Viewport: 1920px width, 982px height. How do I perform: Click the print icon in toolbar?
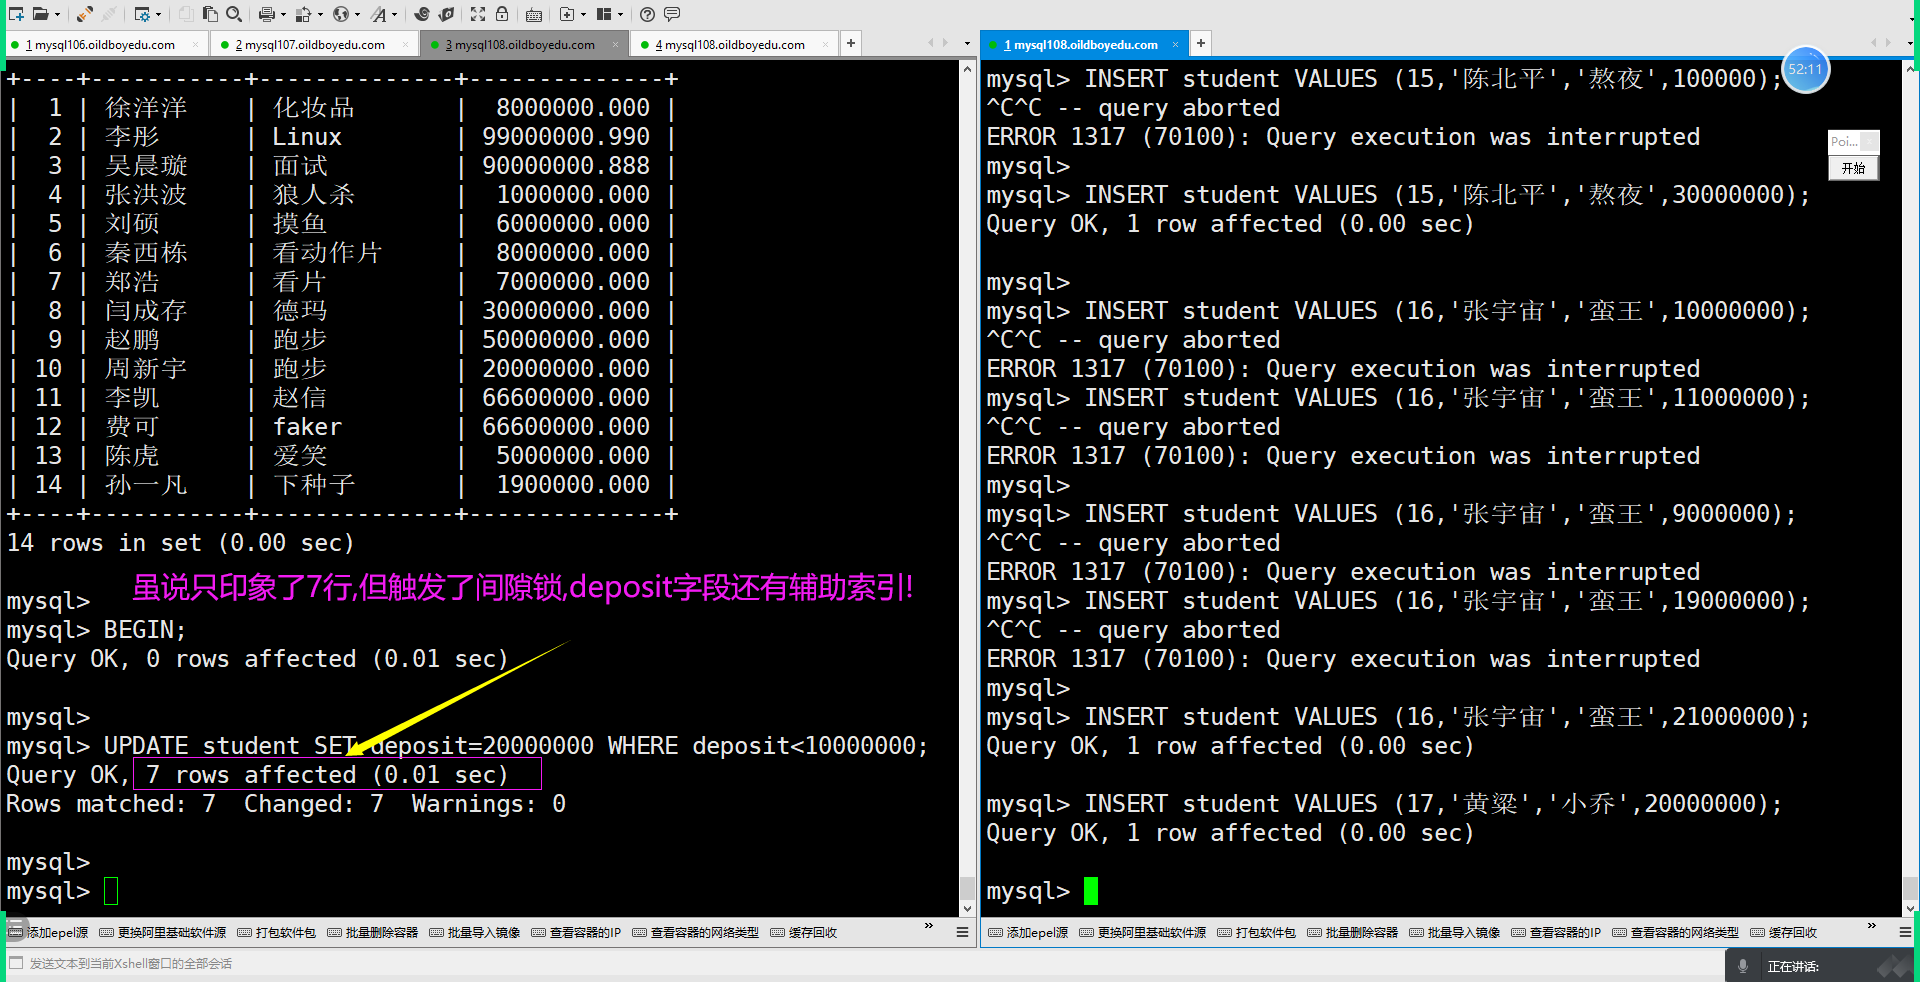pos(266,14)
